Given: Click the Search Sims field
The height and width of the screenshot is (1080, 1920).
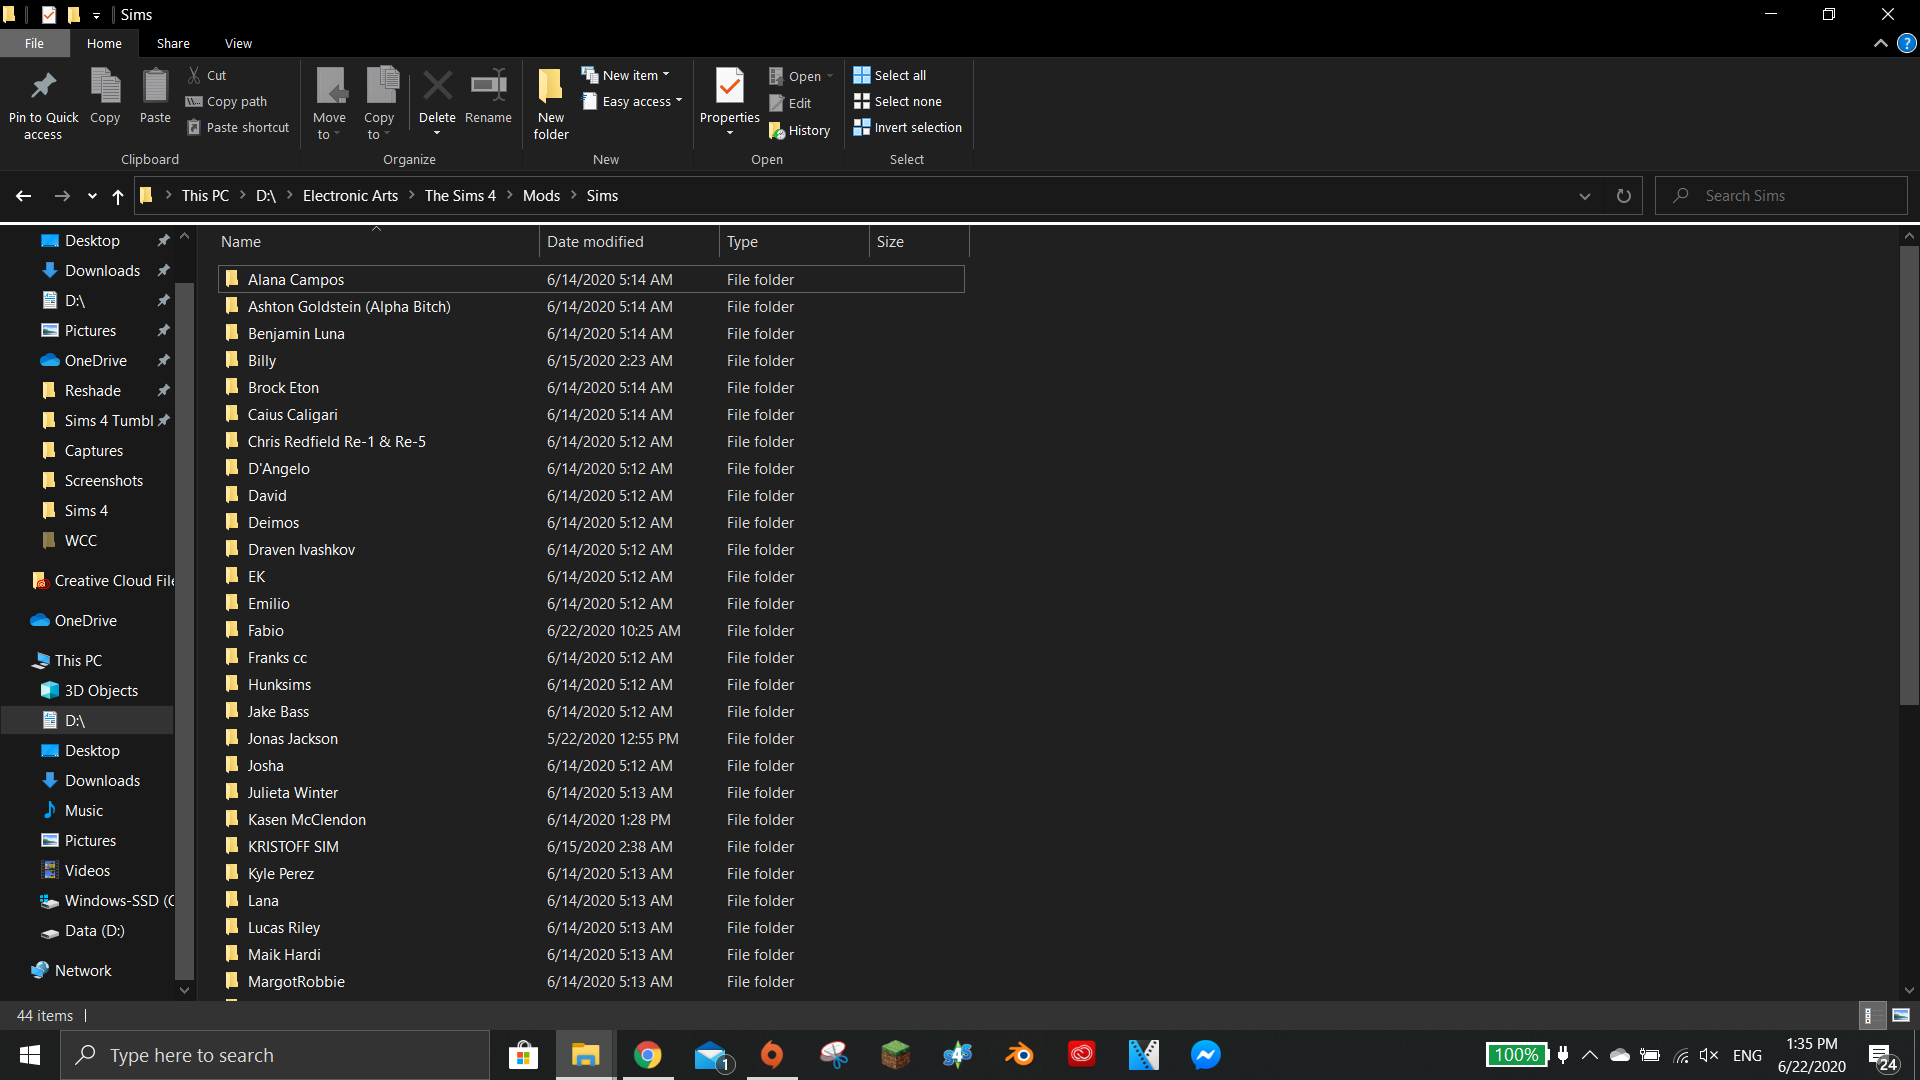Looking at the screenshot, I should point(1781,196).
